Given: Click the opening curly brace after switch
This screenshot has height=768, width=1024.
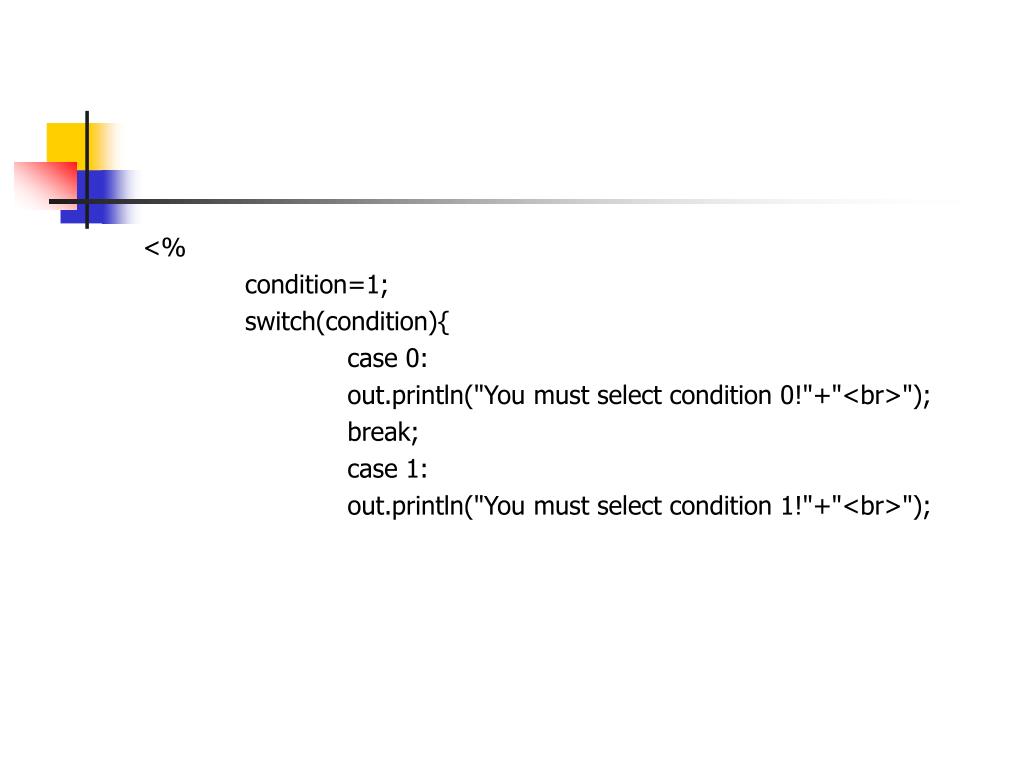Looking at the screenshot, I should click(444, 322).
